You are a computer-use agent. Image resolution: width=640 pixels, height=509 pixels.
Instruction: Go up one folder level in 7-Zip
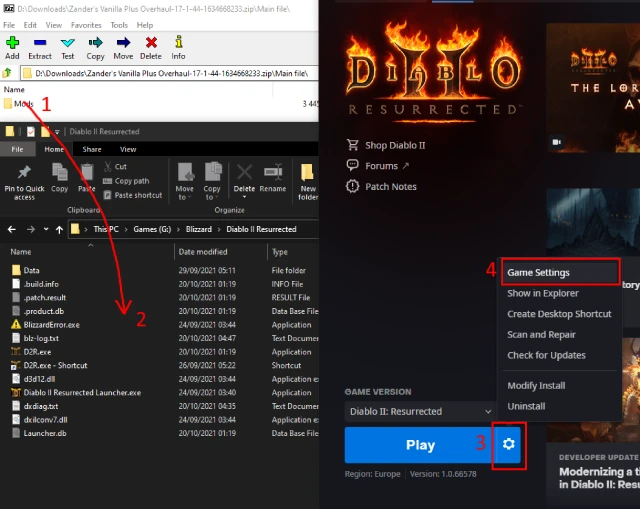tap(7, 73)
